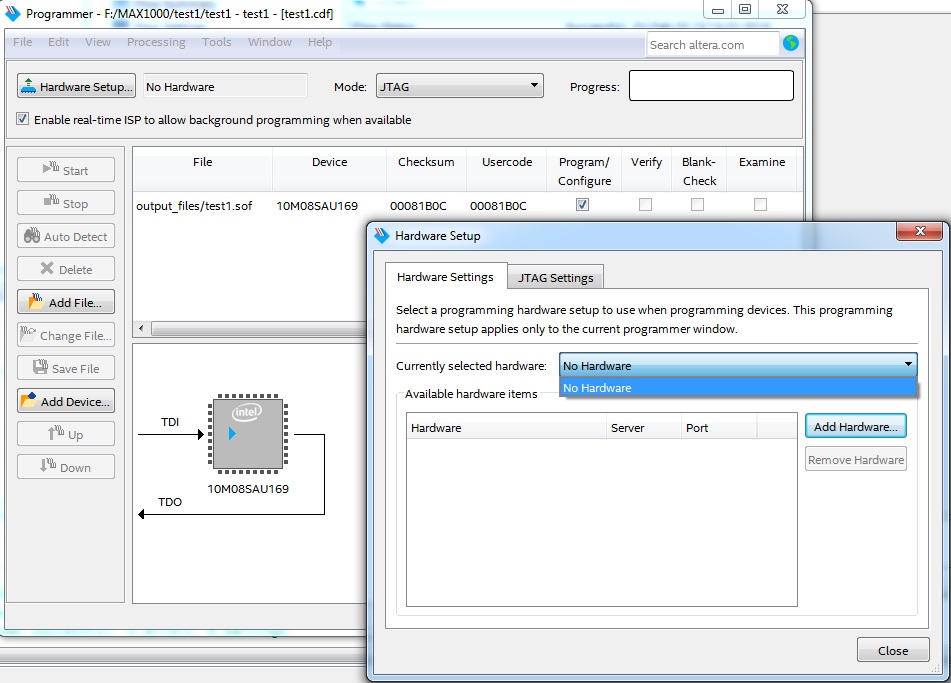This screenshot has height=683, width=951.
Task: Open Currently selected hardware dropdown
Action: coord(738,365)
